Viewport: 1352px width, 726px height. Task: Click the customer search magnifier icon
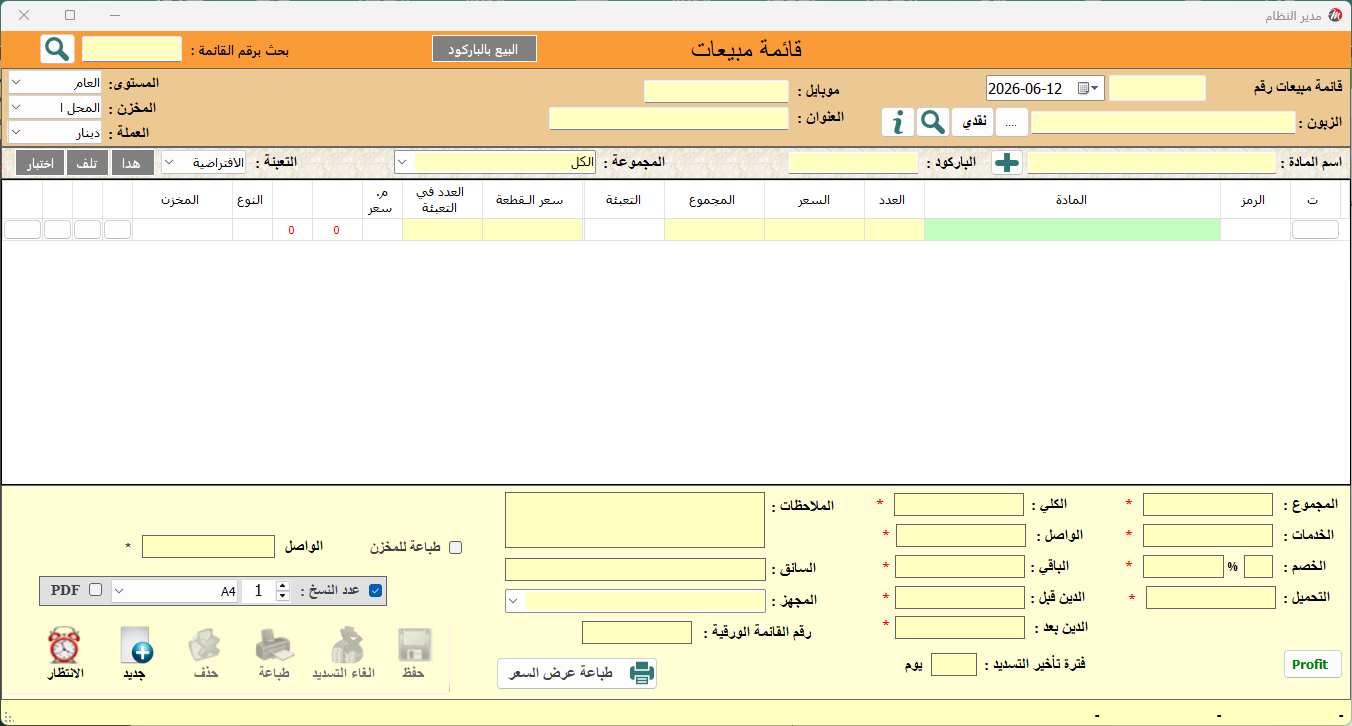click(x=932, y=122)
